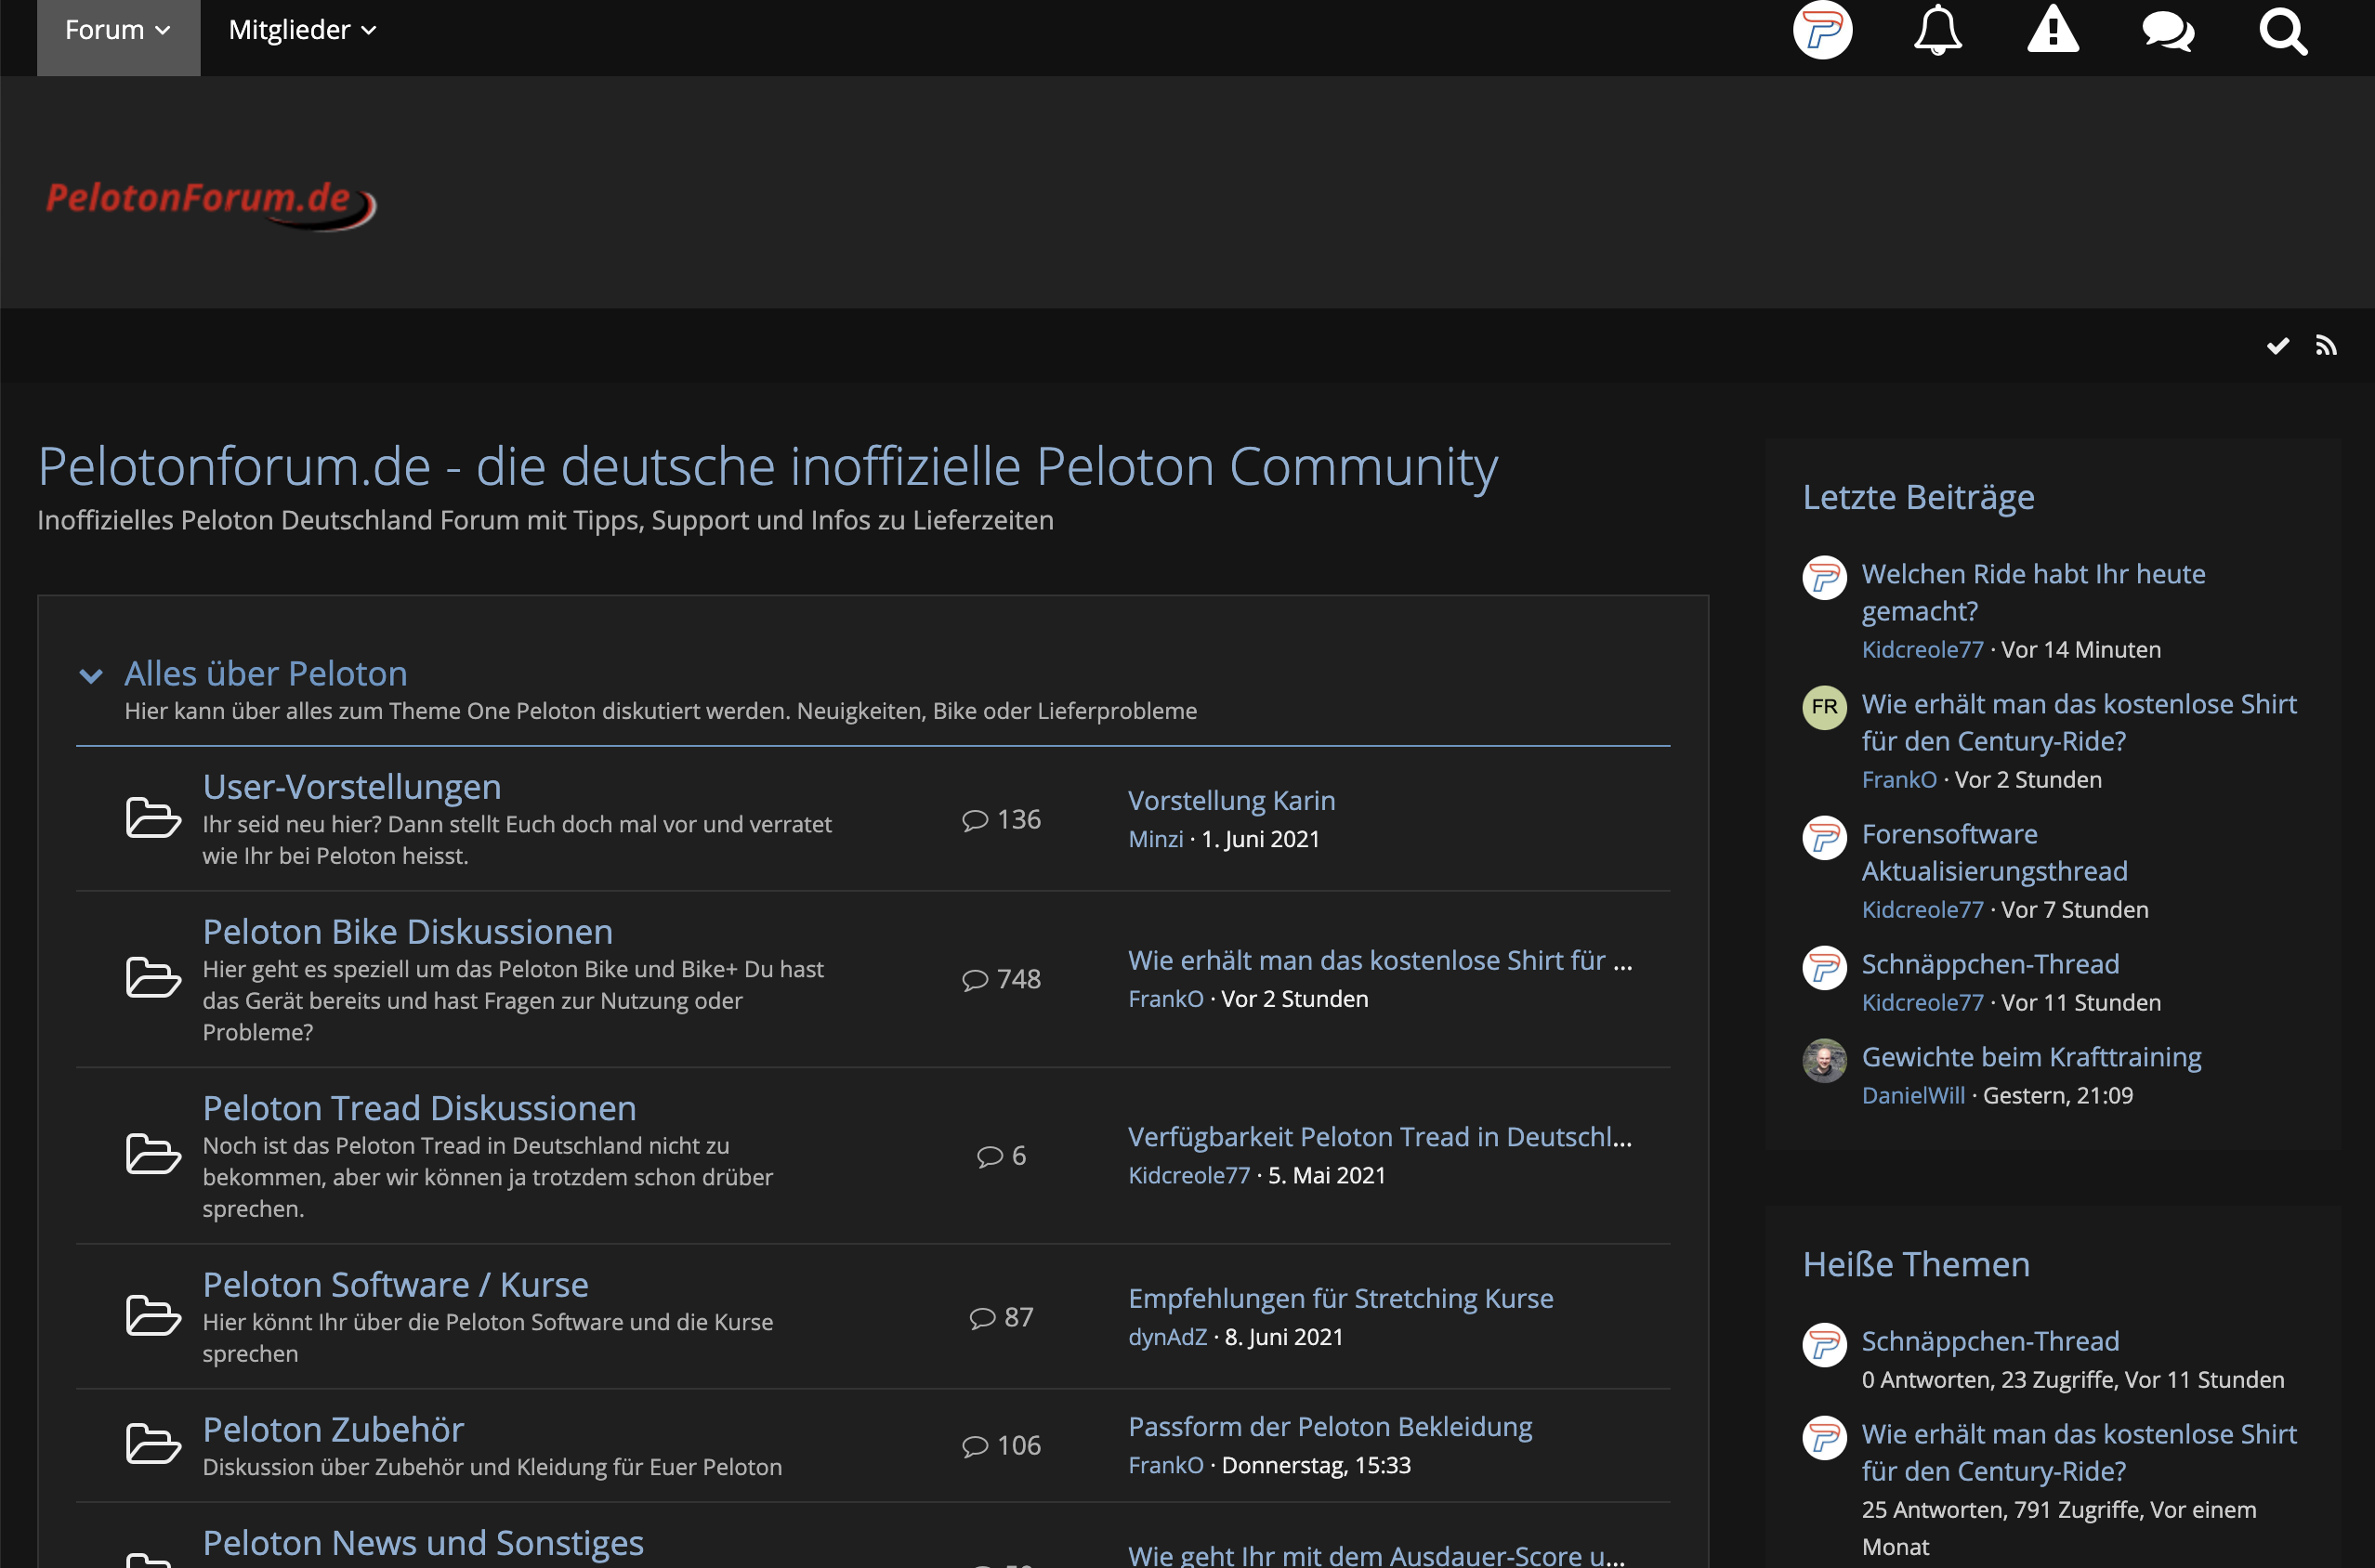Screen dimensions: 2375x1568
Task: Open the Peloton News und Sonstiges forum
Action: tap(423, 1543)
